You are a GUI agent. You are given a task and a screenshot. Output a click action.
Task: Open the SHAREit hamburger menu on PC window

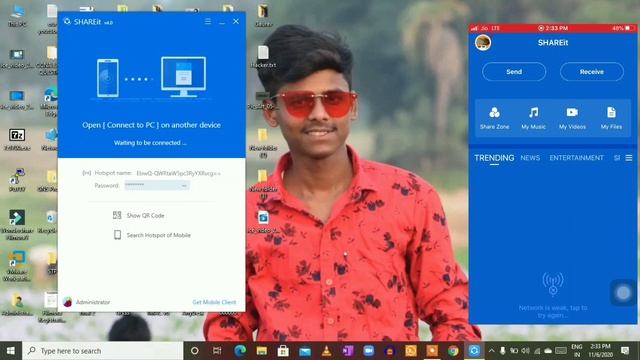point(208,21)
